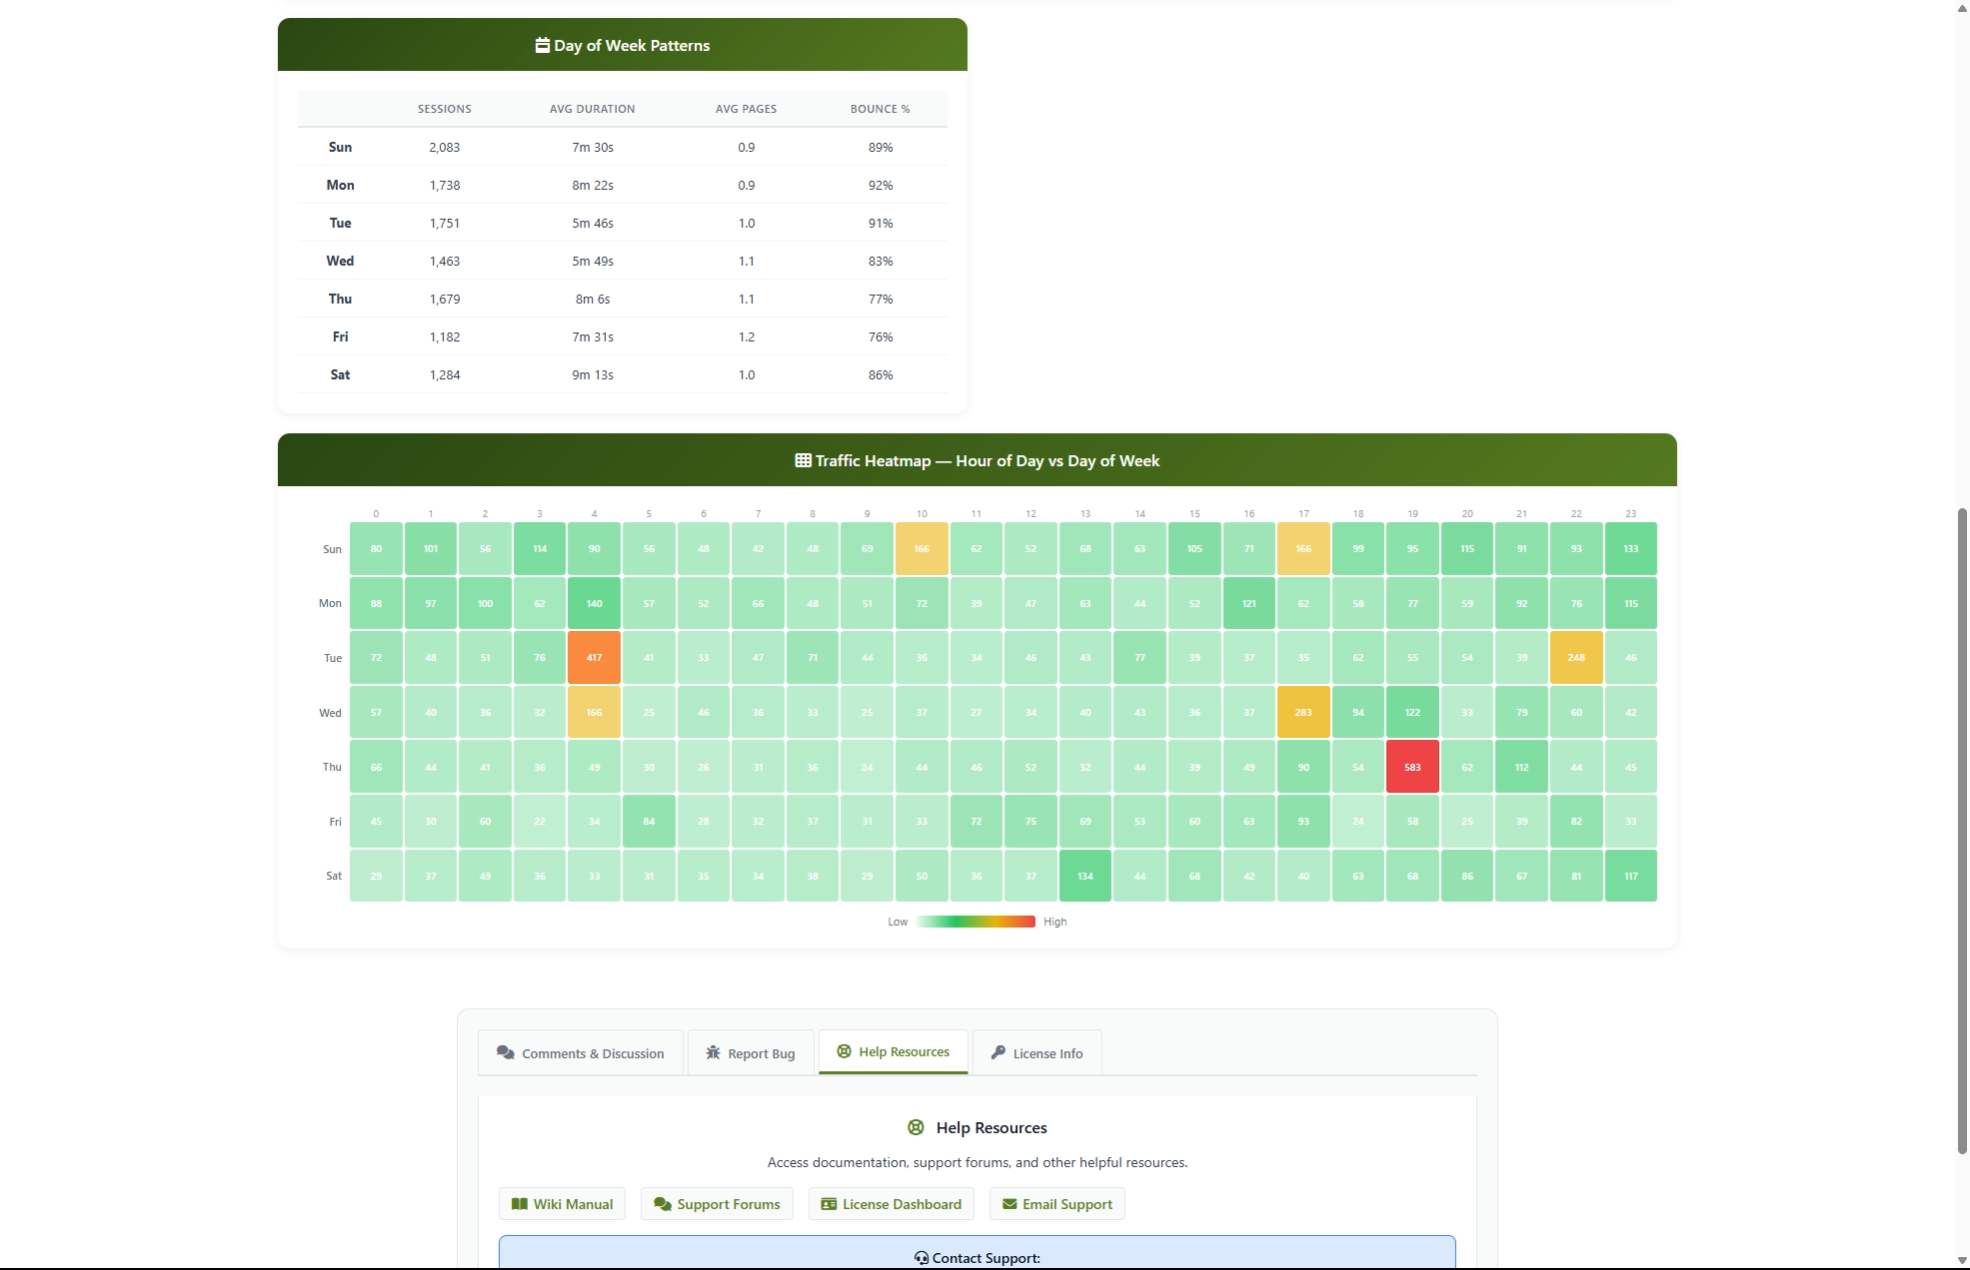This screenshot has width=1970, height=1270.
Task: Open the License Dashboard
Action: click(890, 1204)
